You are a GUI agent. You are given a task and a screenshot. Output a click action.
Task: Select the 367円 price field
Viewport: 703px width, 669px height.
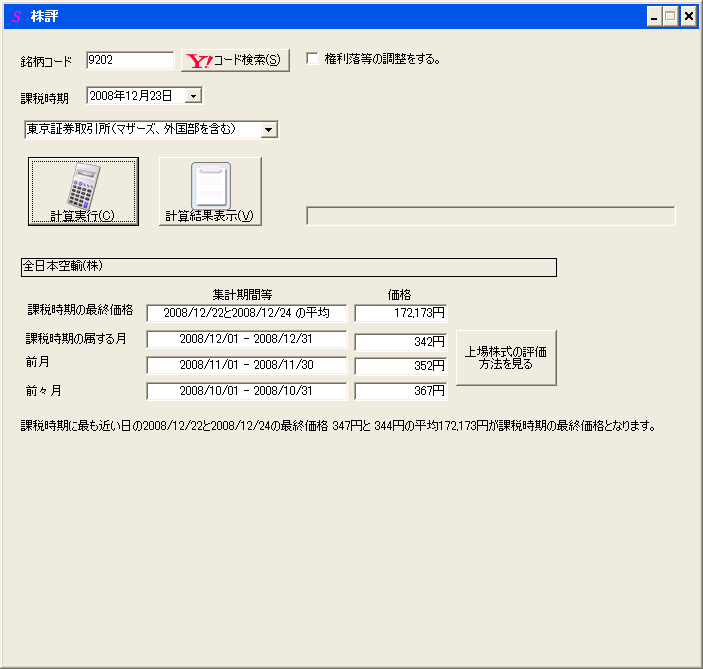[x=400, y=391]
